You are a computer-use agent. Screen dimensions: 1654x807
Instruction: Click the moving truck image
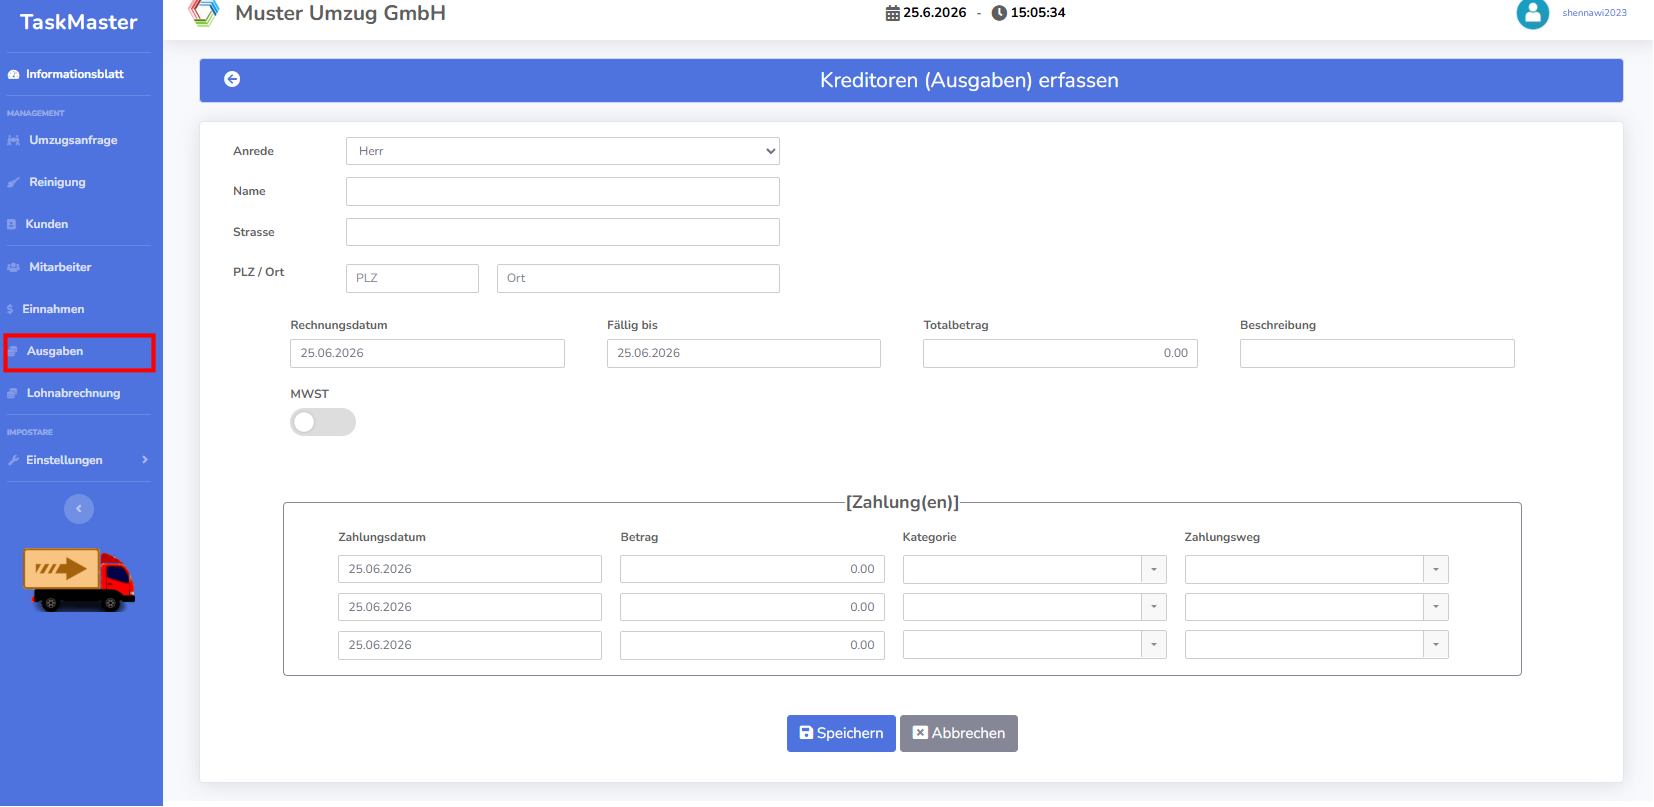(79, 579)
